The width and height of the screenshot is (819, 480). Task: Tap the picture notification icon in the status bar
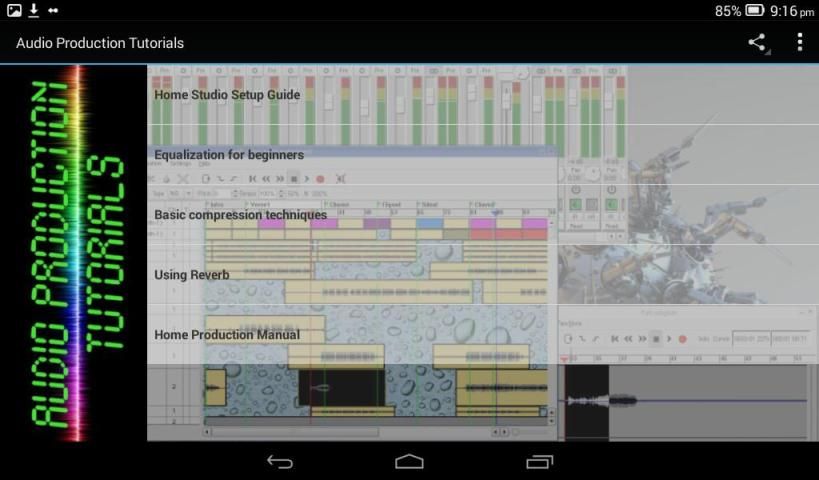(14, 11)
